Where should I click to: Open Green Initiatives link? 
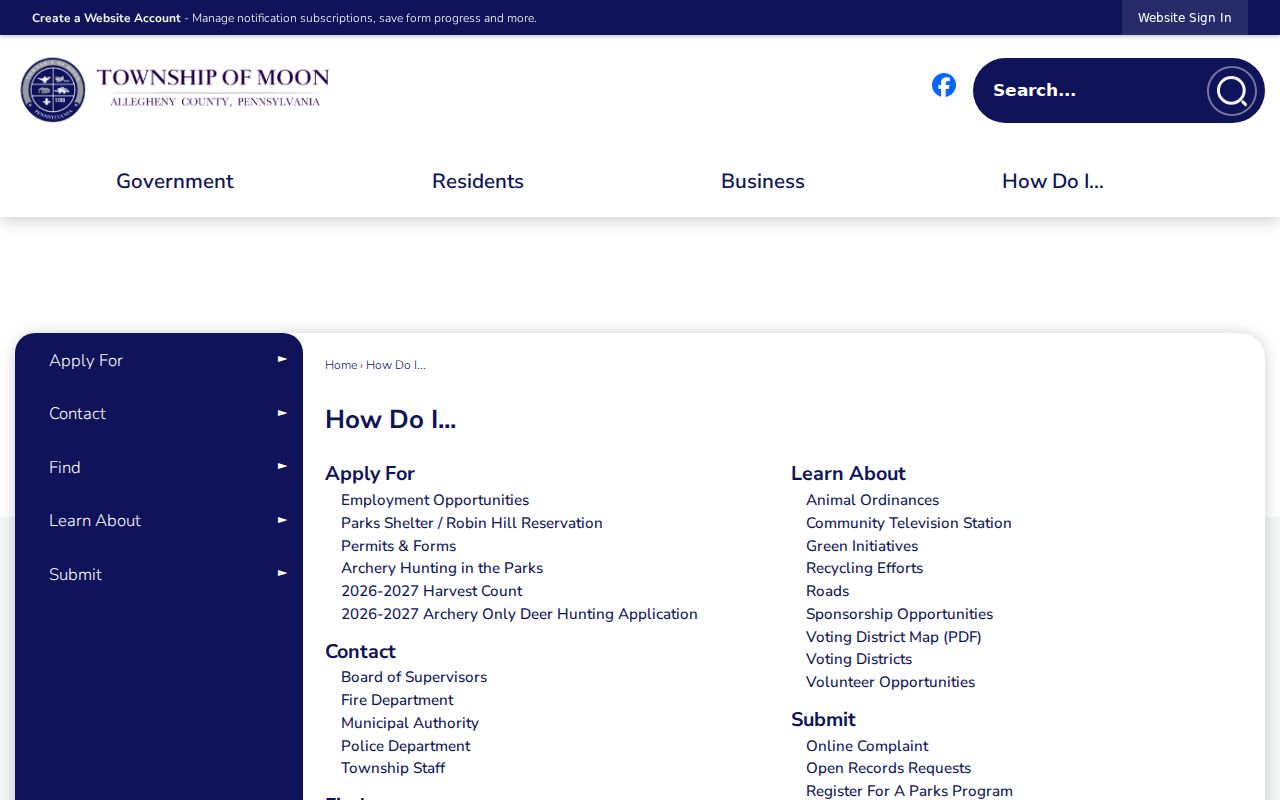pos(862,546)
